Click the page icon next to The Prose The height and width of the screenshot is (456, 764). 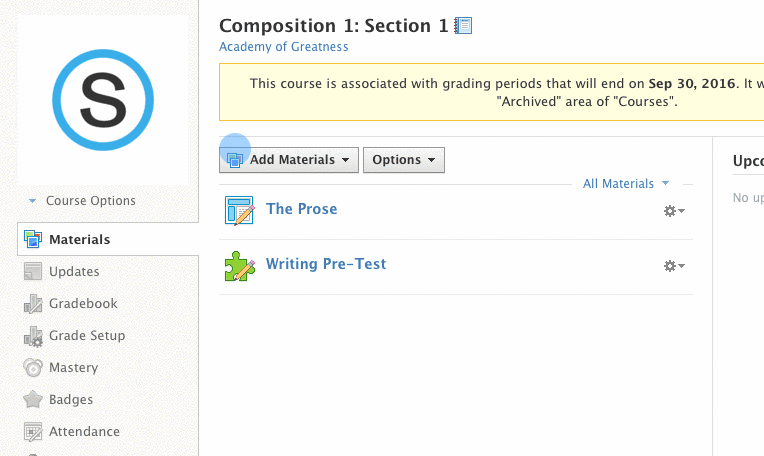[x=239, y=210]
